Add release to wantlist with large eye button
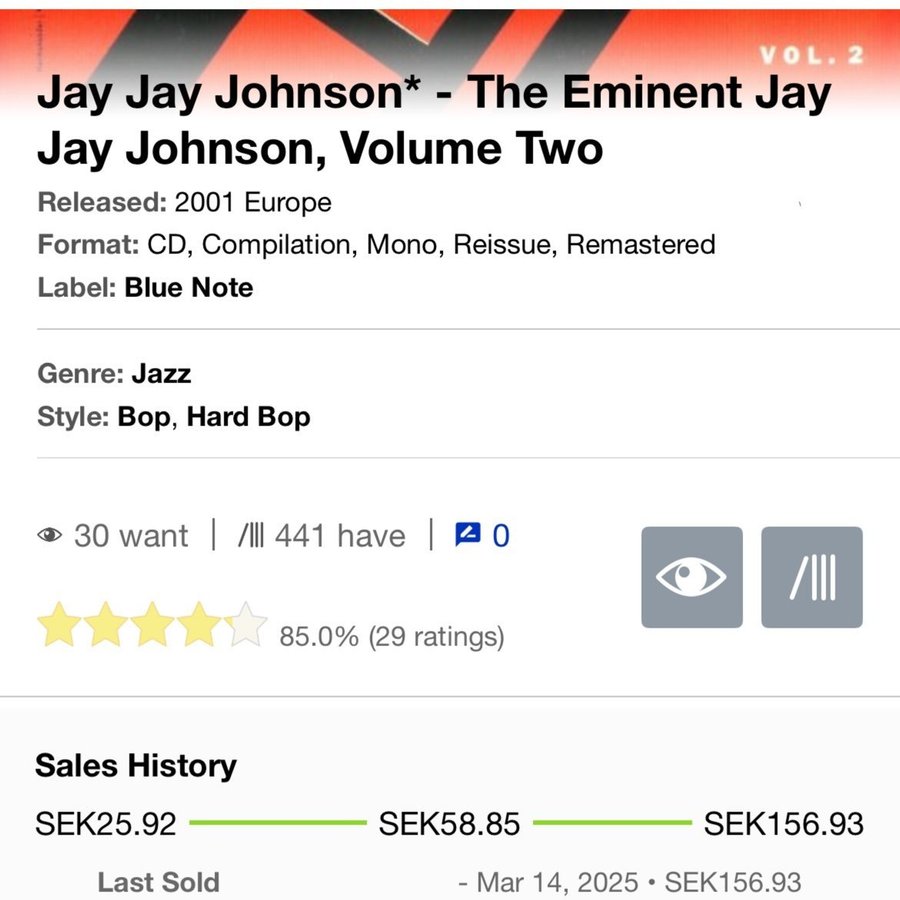900x900 pixels. click(x=691, y=577)
